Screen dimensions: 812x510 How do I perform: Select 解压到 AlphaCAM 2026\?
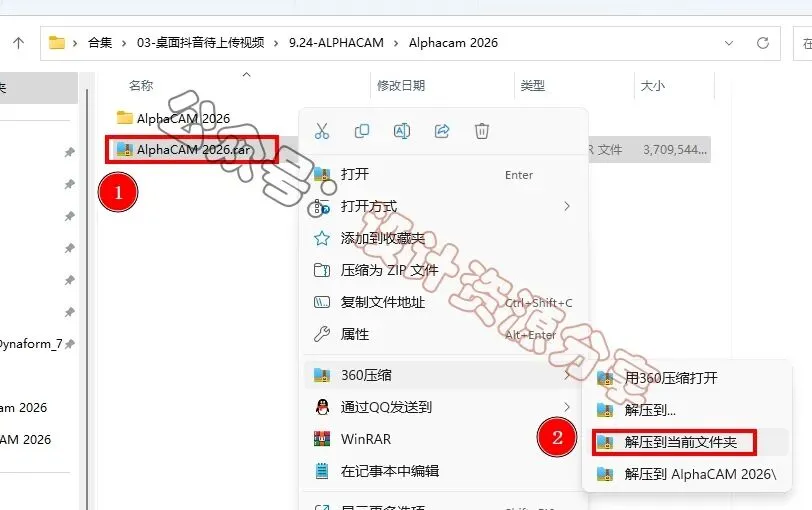pyautogui.click(x=687, y=474)
